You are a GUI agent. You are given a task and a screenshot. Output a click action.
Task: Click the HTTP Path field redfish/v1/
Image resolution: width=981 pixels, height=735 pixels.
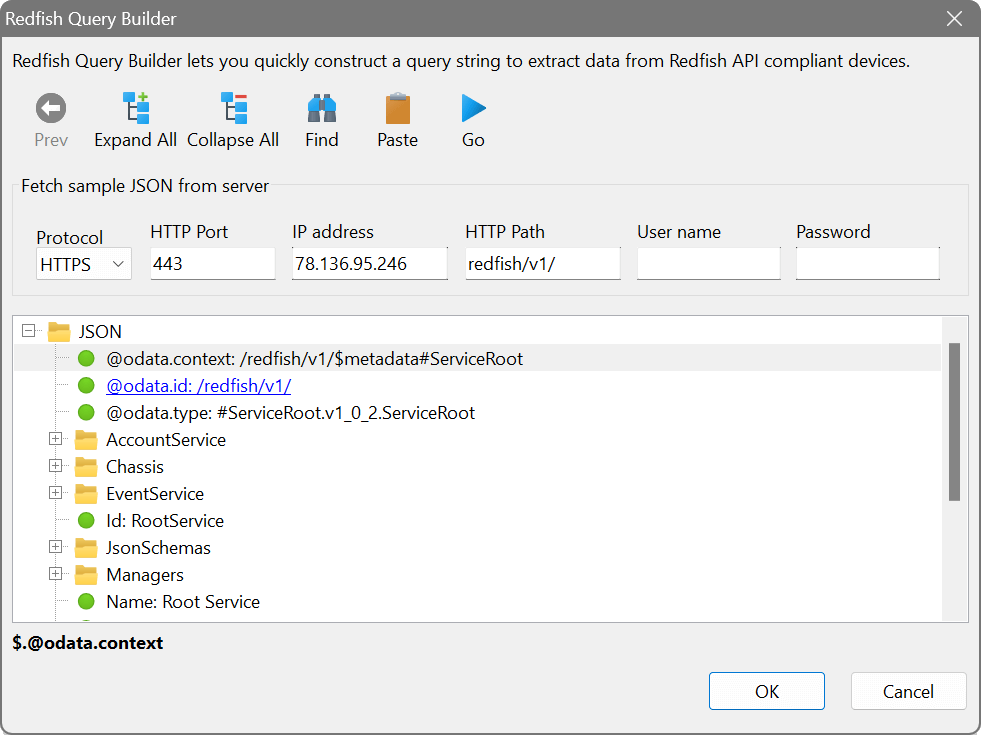pyautogui.click(x=542, y=263)
